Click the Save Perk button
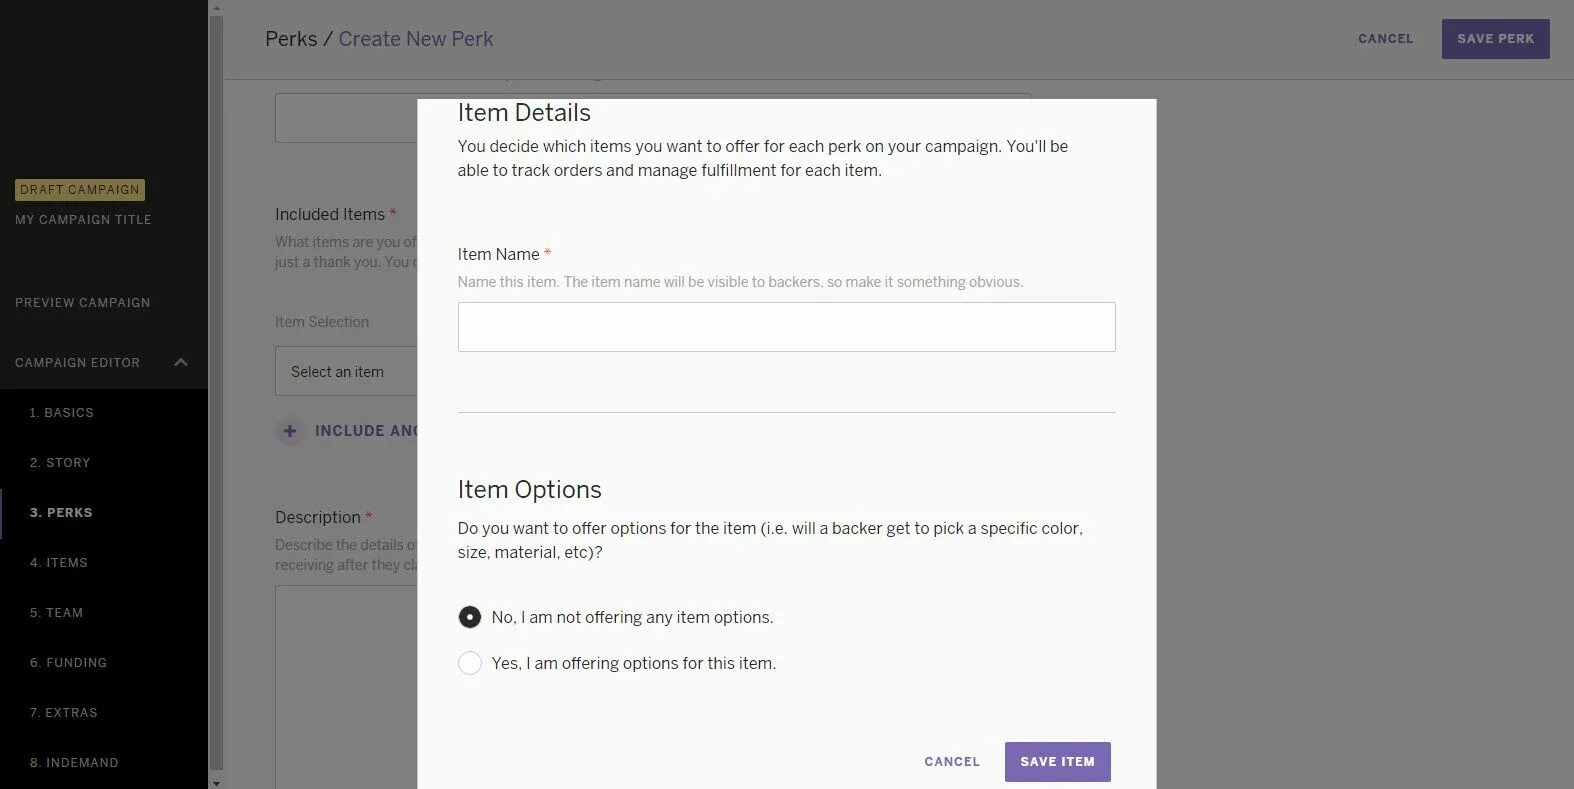The width and height of the screenshot is (1574, 789). point(1495,39)
